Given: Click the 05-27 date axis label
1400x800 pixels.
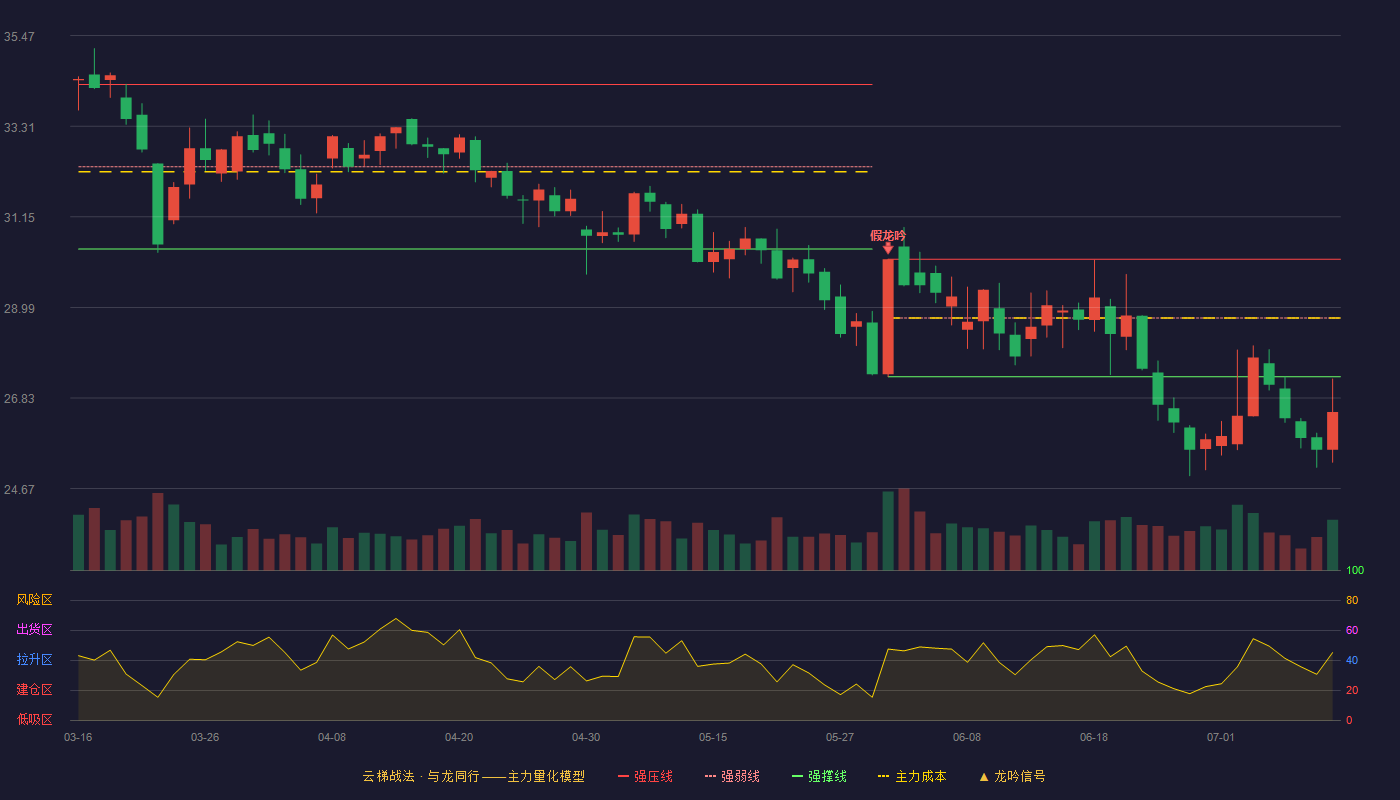Looking at the screenshot, I should [x=840, y=737].
